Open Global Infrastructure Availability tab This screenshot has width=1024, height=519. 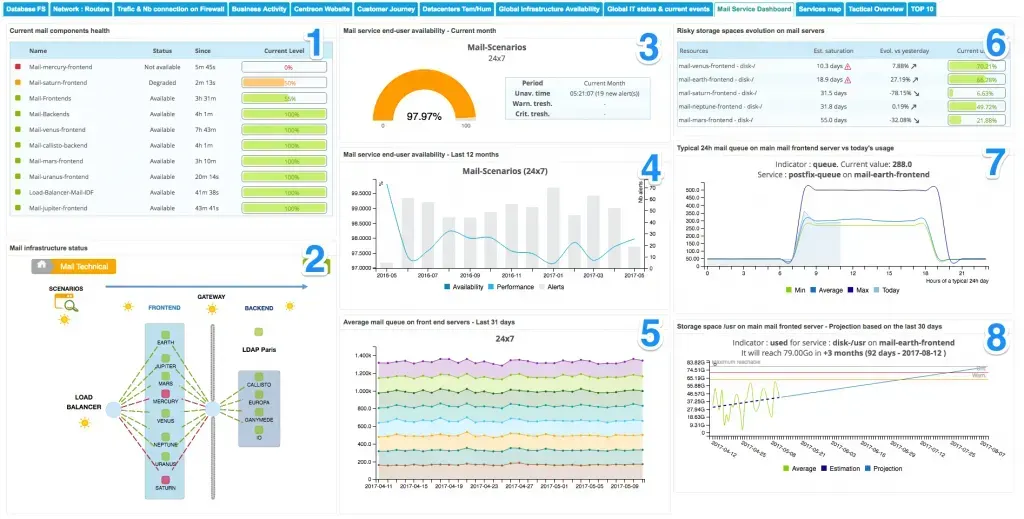549,9
